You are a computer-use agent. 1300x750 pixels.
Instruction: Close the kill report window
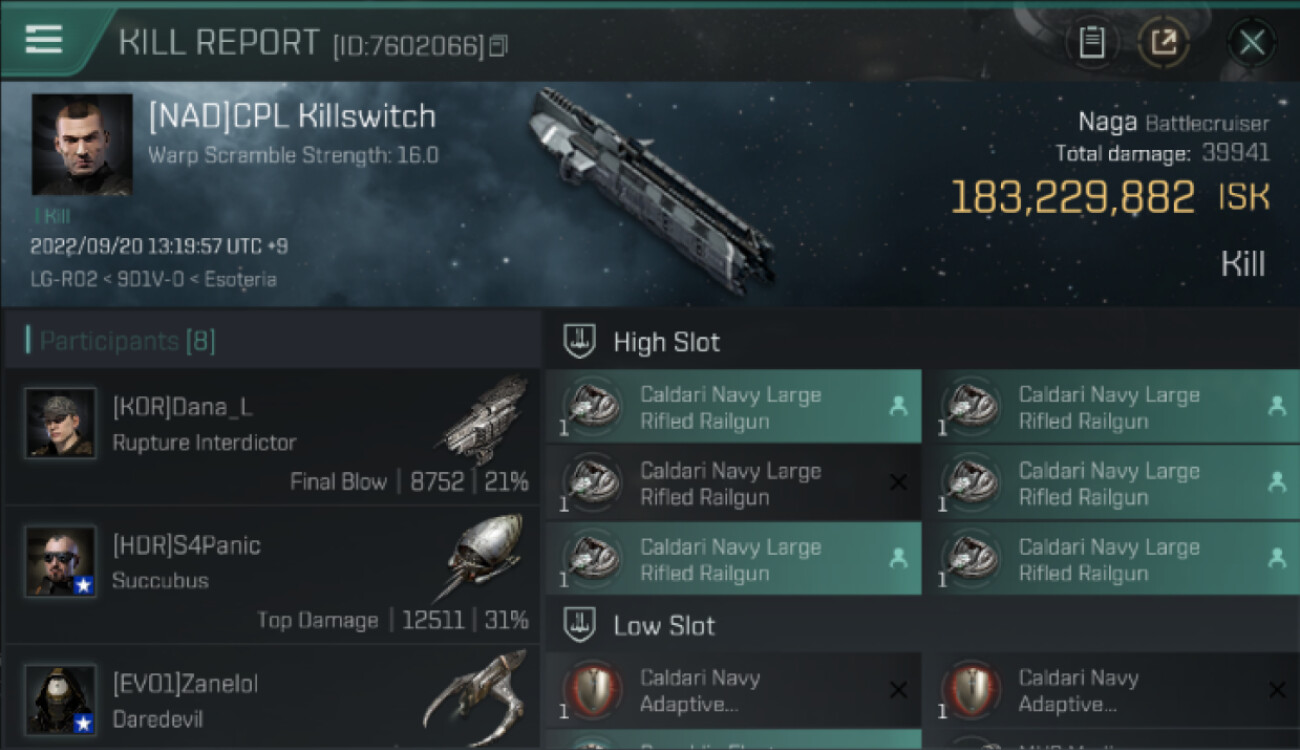click(1252, 43)
